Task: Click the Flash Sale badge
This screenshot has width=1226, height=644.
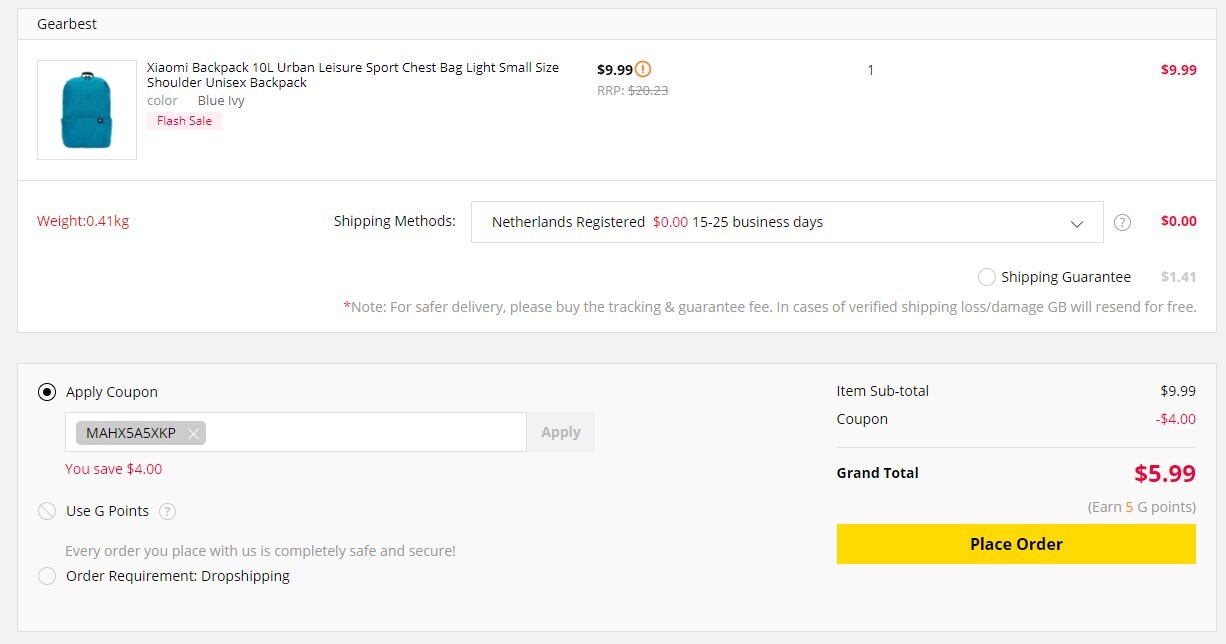Action: point(185,121)
